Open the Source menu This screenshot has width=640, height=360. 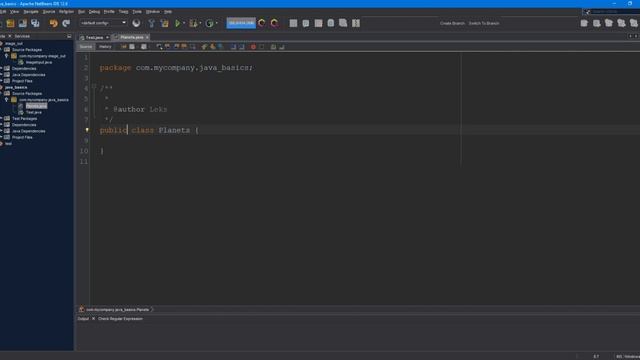pos(49,11)
